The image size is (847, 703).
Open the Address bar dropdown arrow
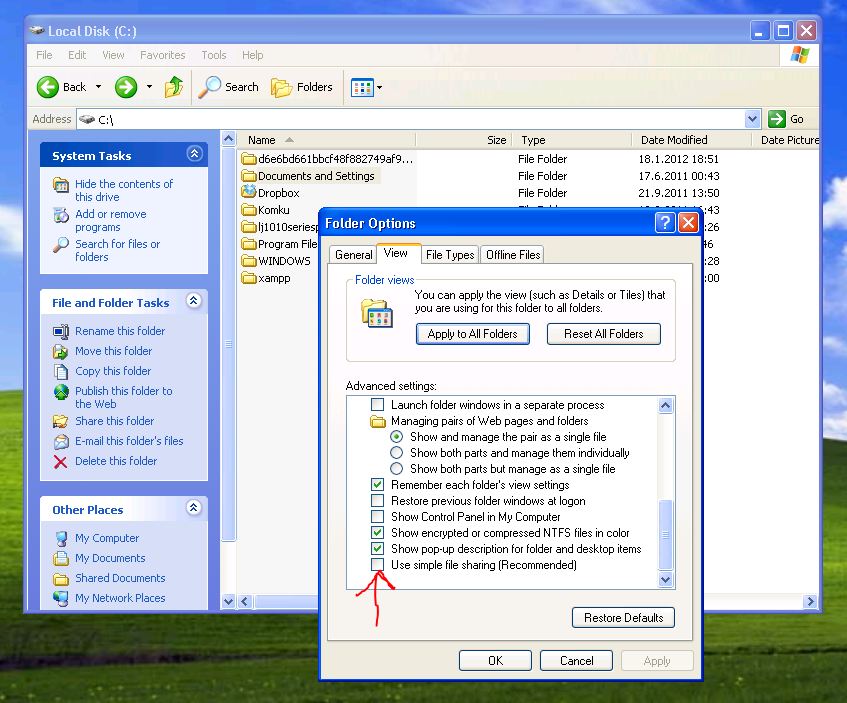tap(753, 119)
